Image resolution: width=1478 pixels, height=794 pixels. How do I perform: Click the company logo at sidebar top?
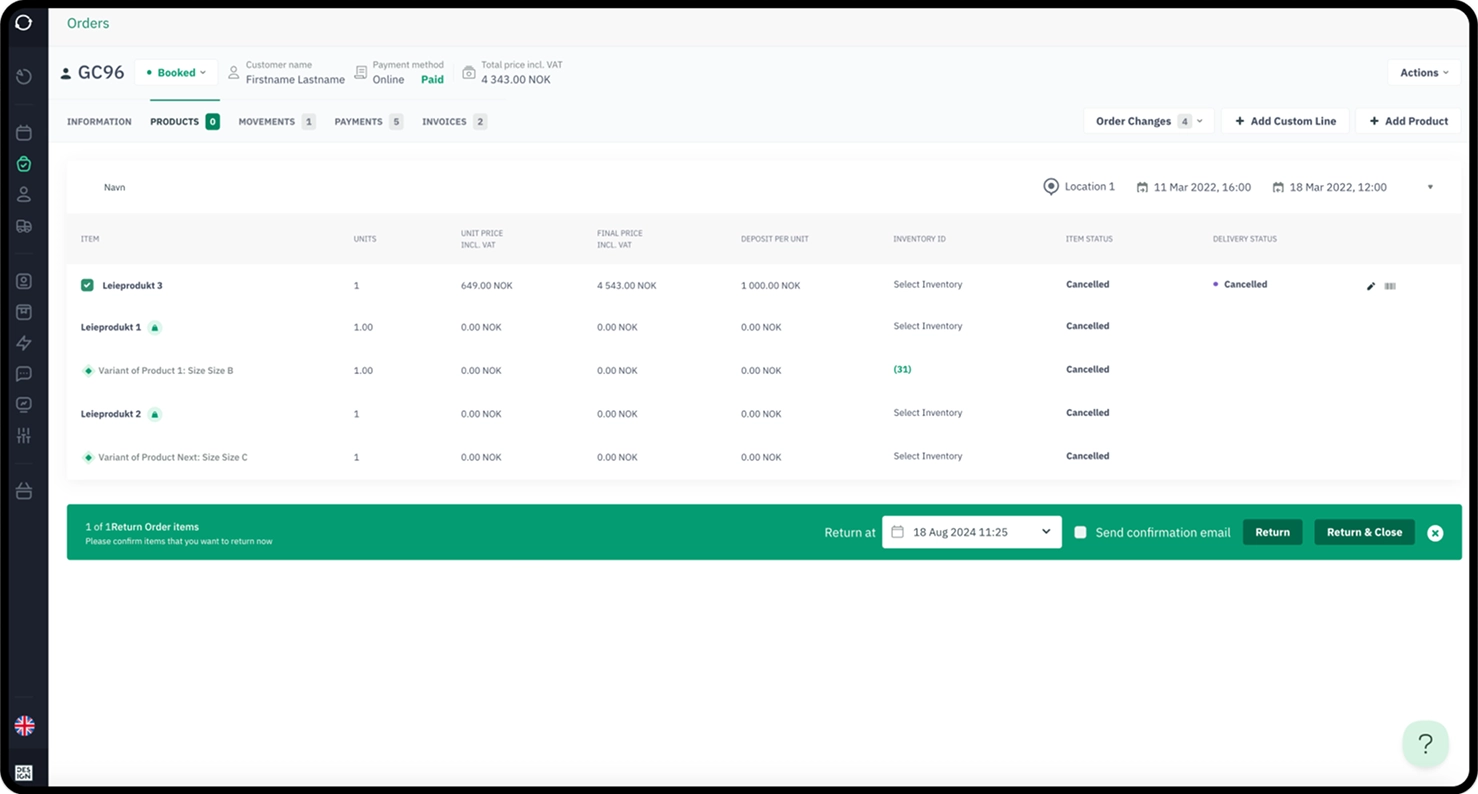click(x=24, y=22)
